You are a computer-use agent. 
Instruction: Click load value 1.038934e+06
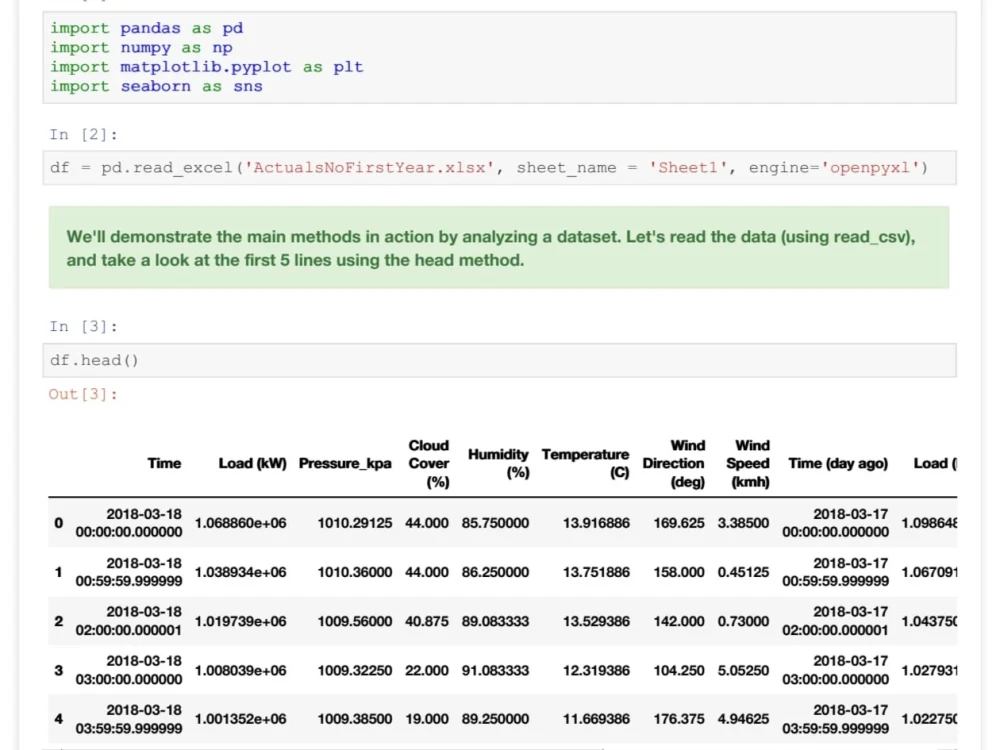[240, 572]
